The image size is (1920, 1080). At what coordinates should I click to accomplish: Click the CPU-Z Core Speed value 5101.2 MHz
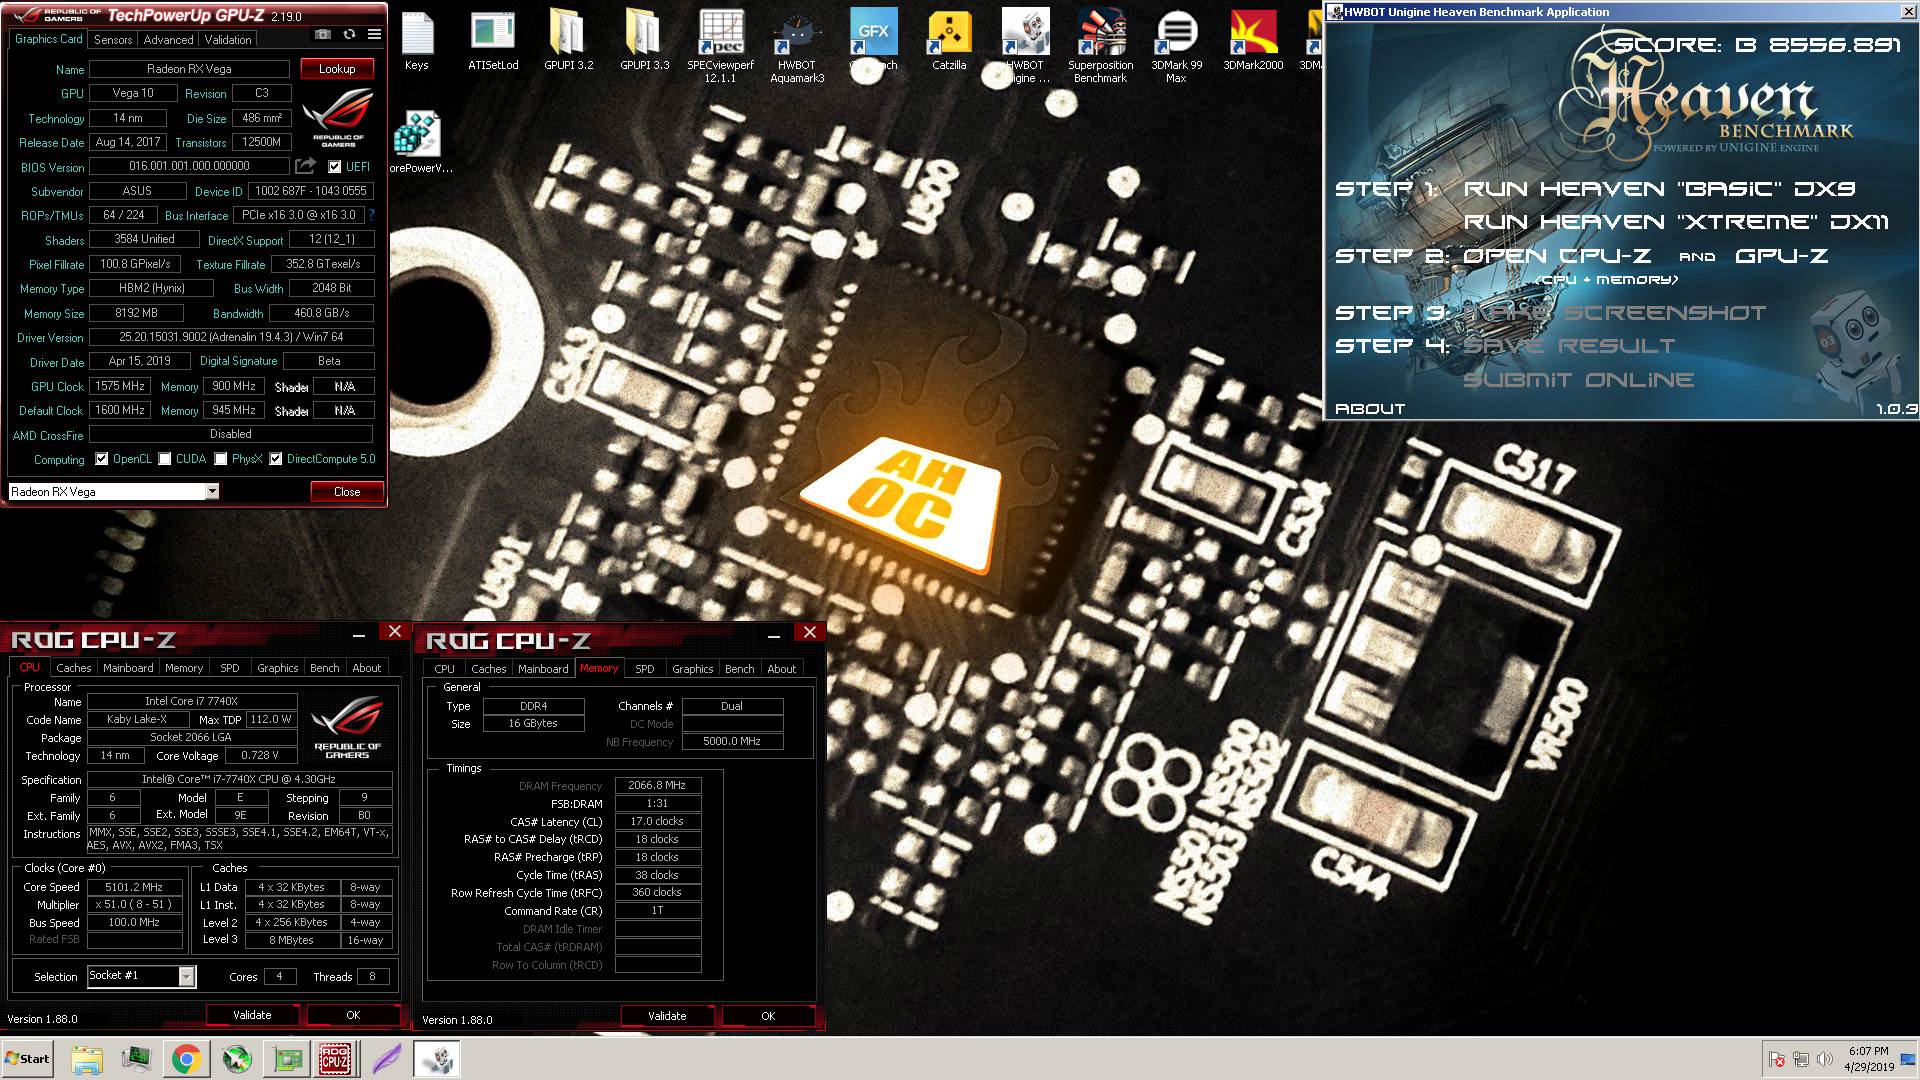click(134, 887)
